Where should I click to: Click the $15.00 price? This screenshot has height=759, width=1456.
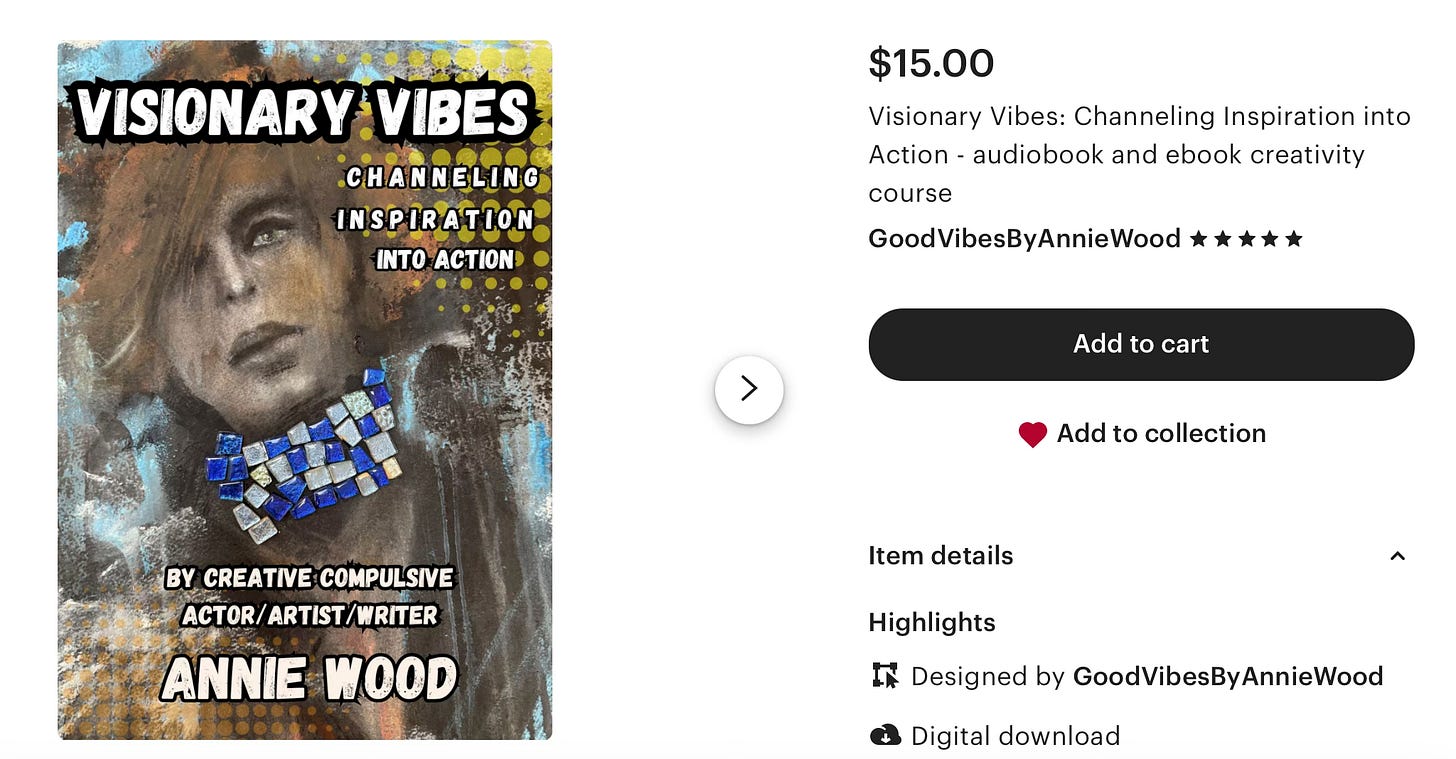click(x=931, y=64)
